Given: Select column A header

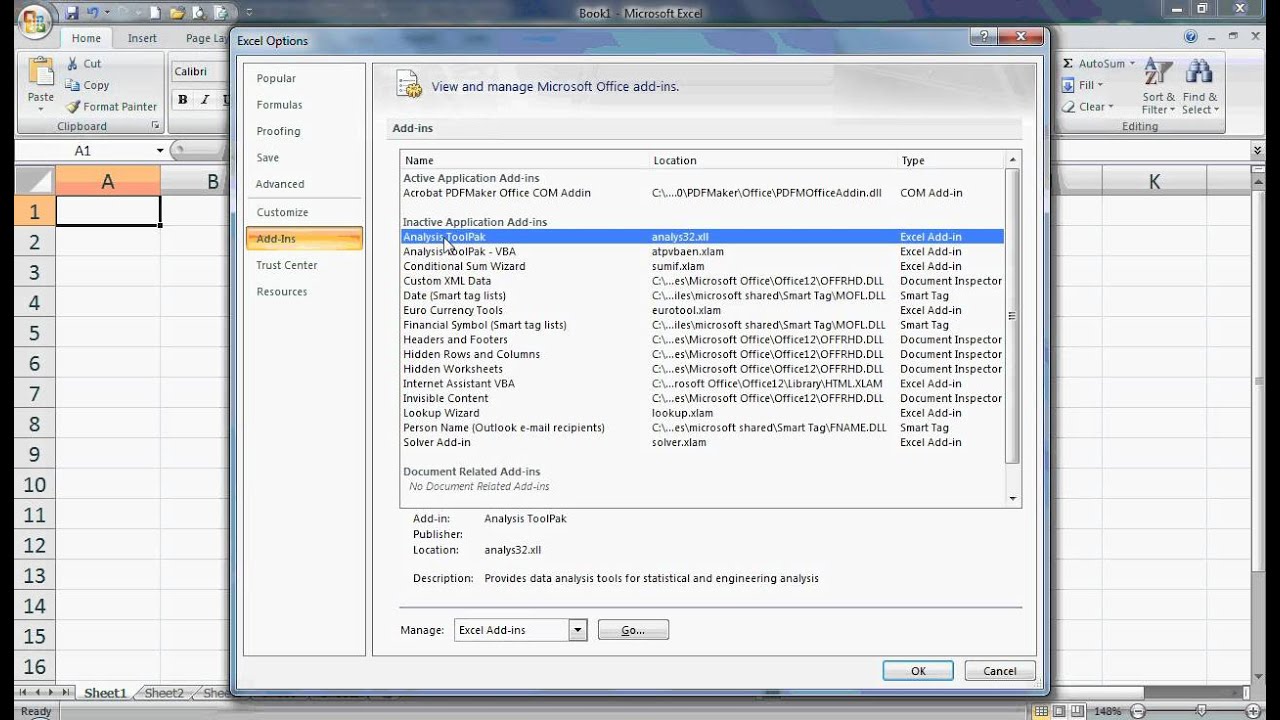Looking at the screenshot, I should click(108, 181).
